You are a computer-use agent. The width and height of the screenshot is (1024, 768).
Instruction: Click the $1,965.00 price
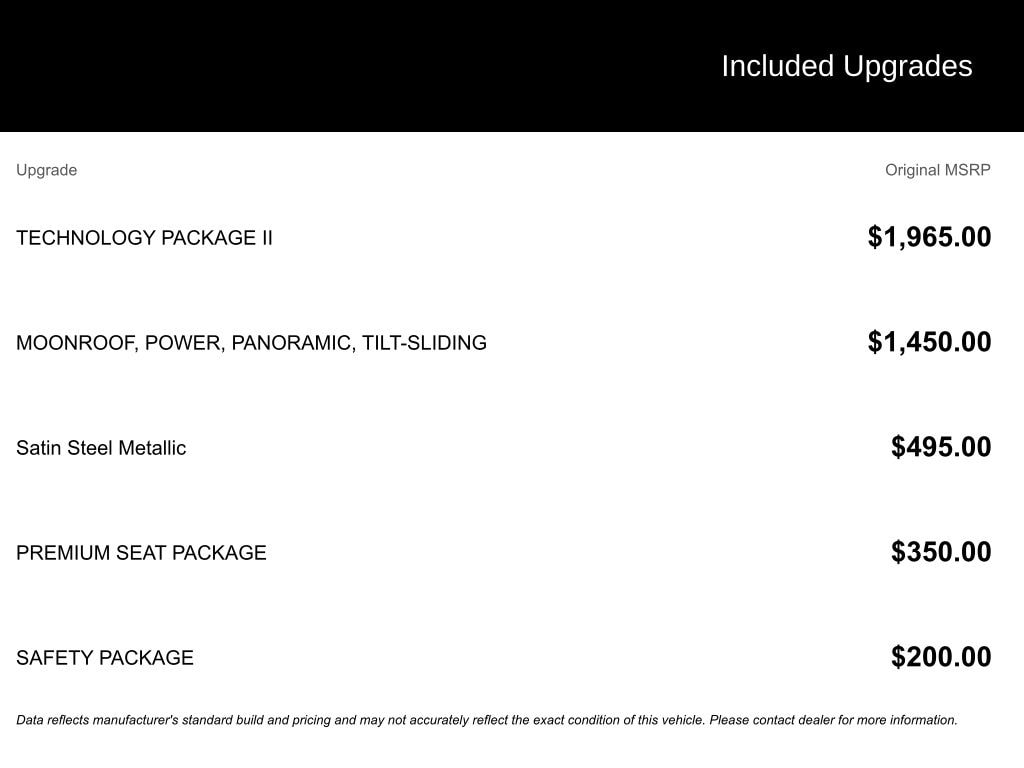tap(929, 237)
